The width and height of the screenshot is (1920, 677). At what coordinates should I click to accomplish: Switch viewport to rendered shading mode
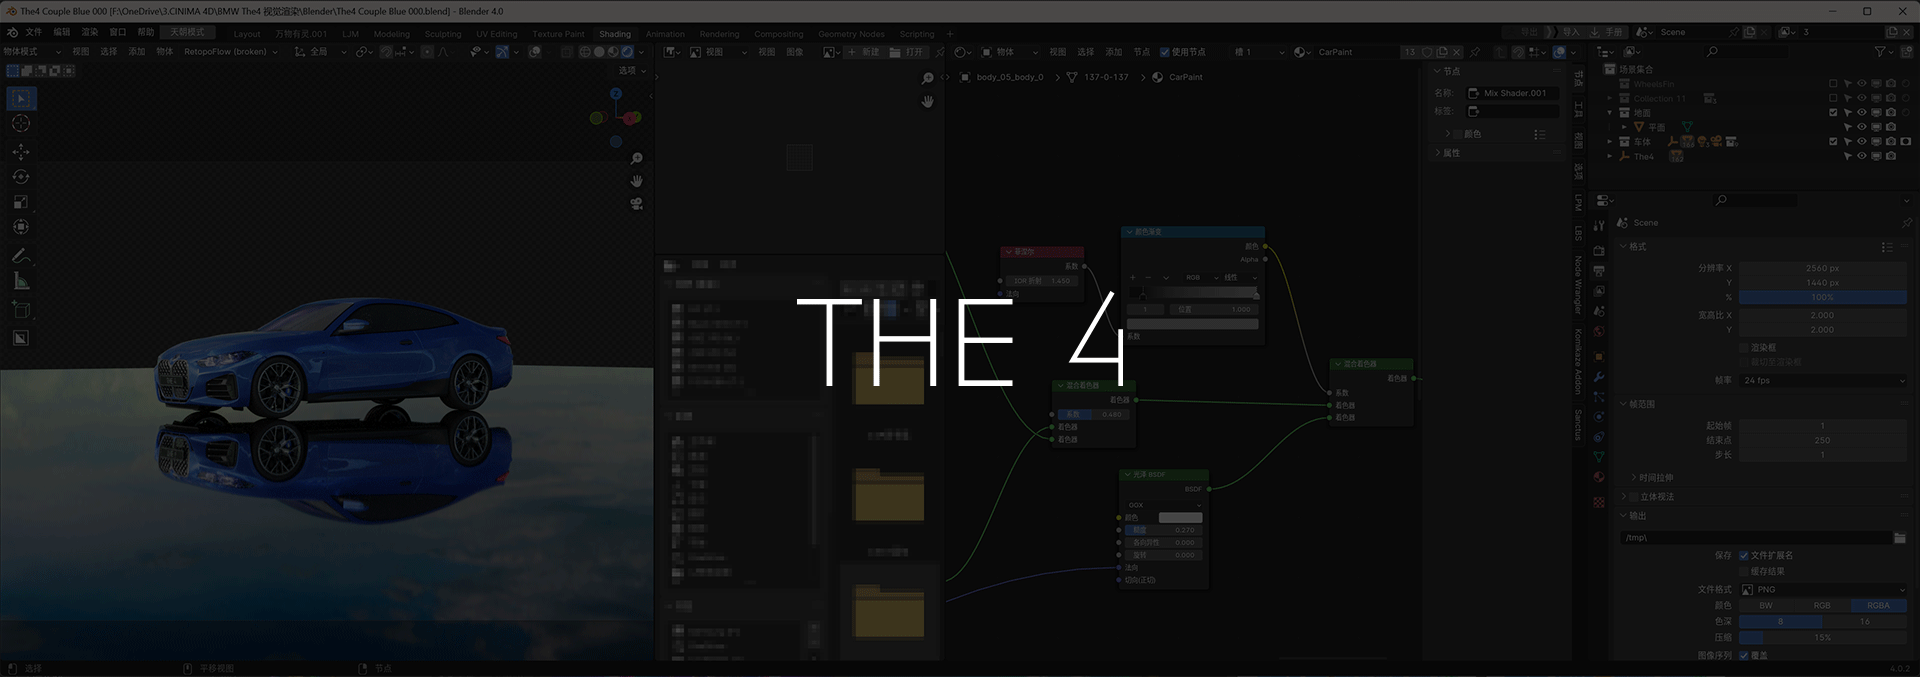click(627, 52)
